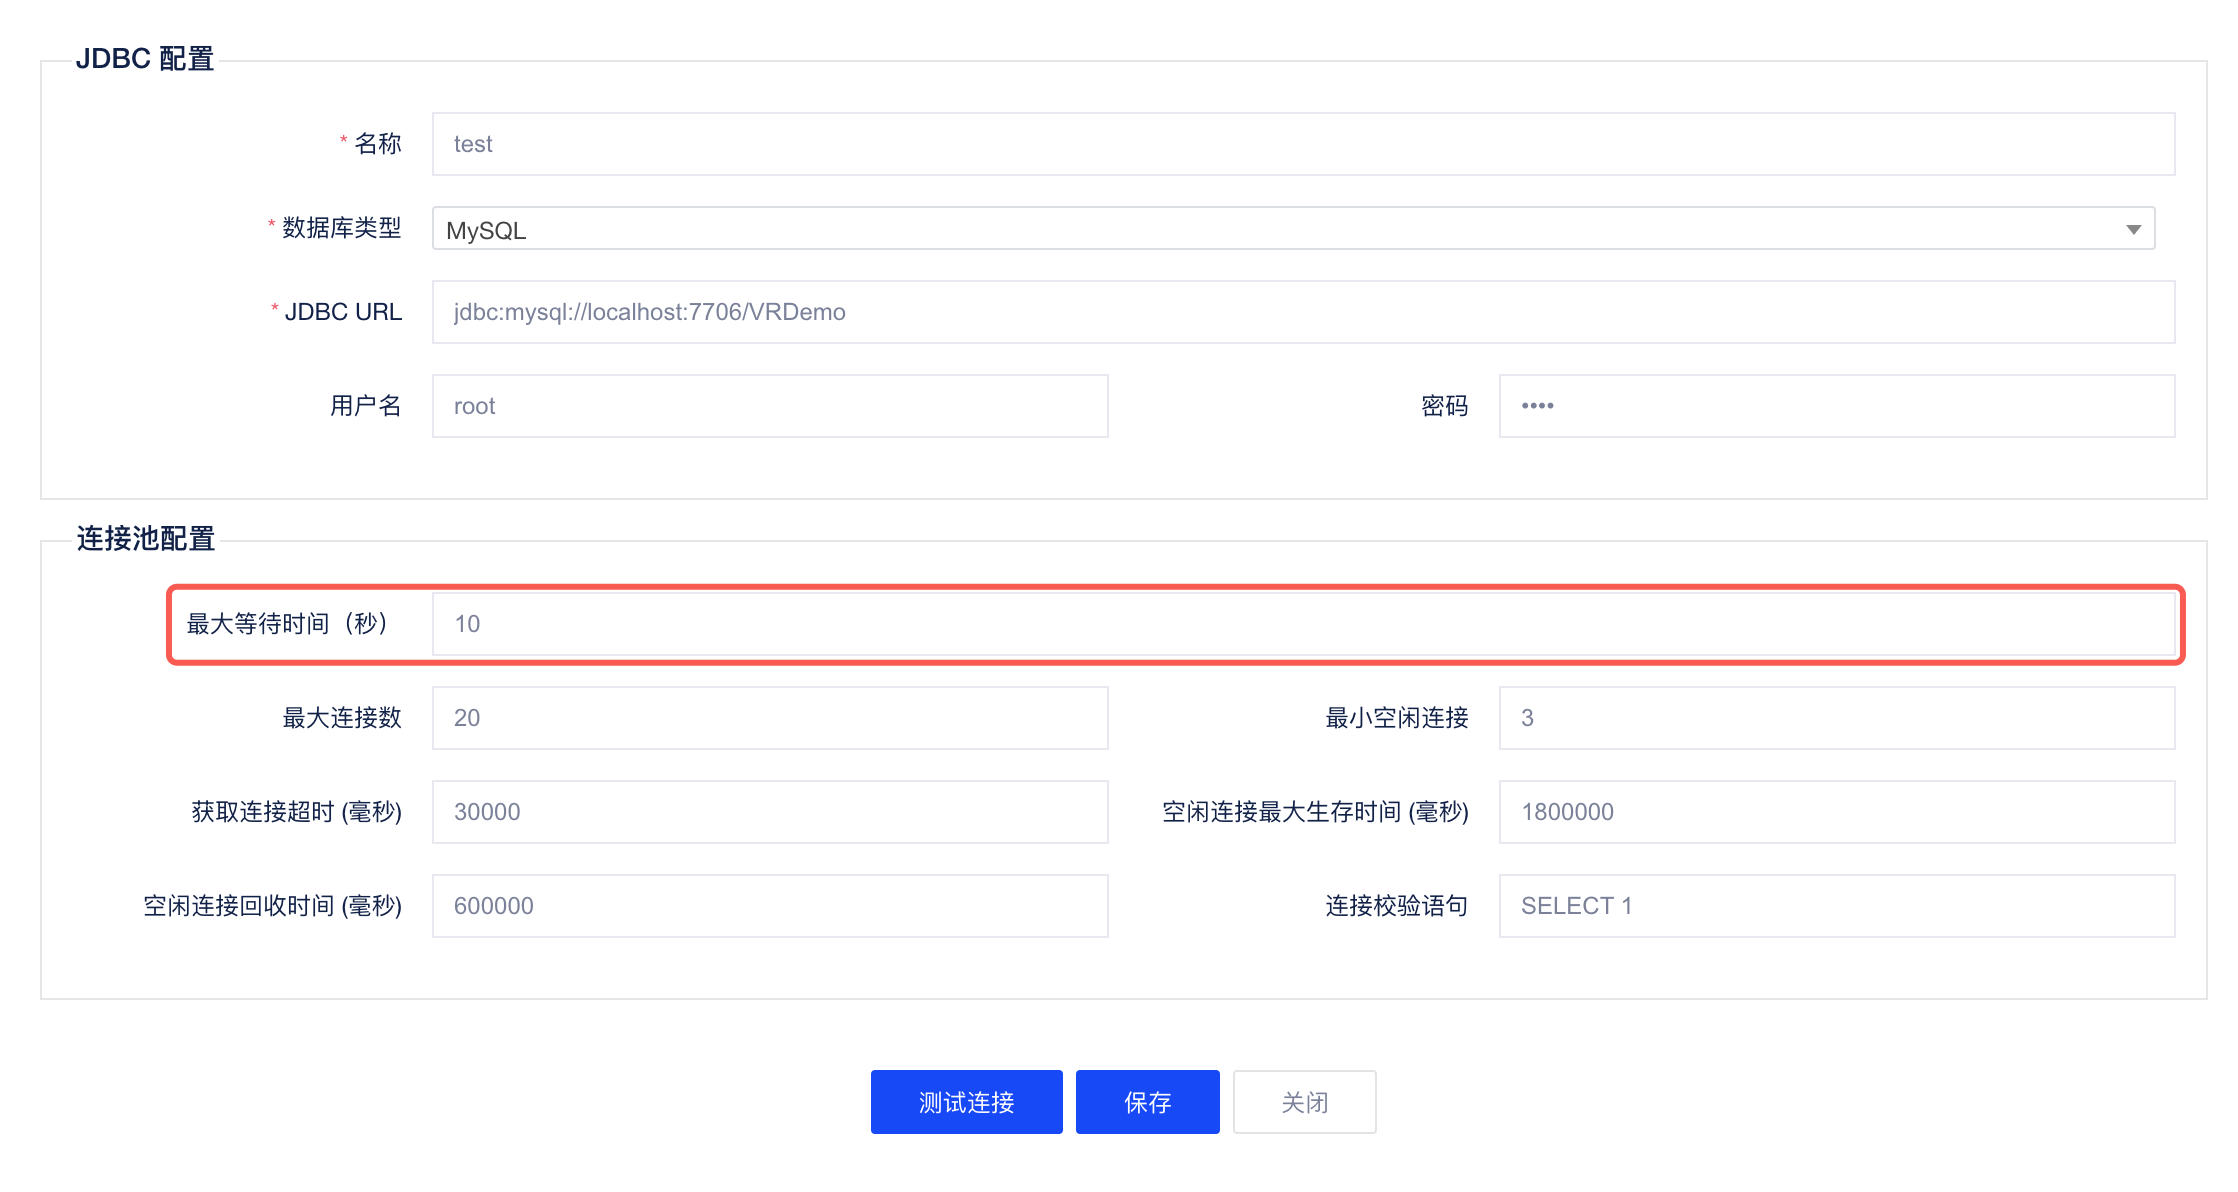Viewport: 2238px width, 1192px height.
Task: Select the 获取连接超时 field showing 30000
Action: pos(770,811)
